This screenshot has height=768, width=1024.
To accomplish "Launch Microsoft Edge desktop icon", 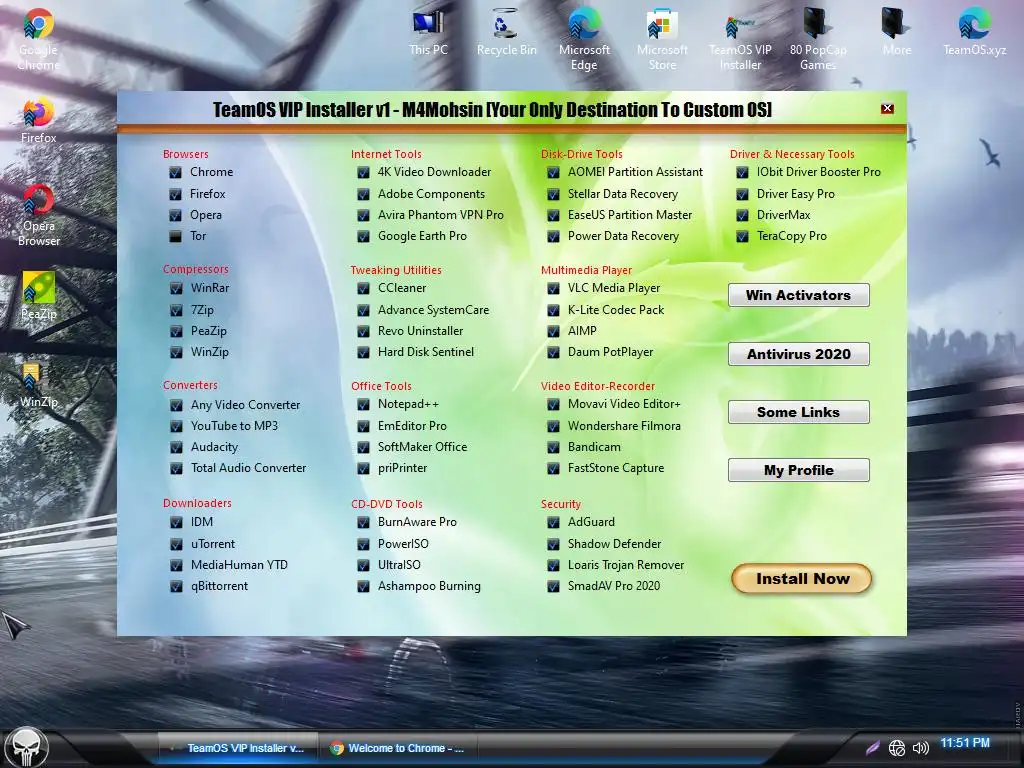I will pos(584,39).
